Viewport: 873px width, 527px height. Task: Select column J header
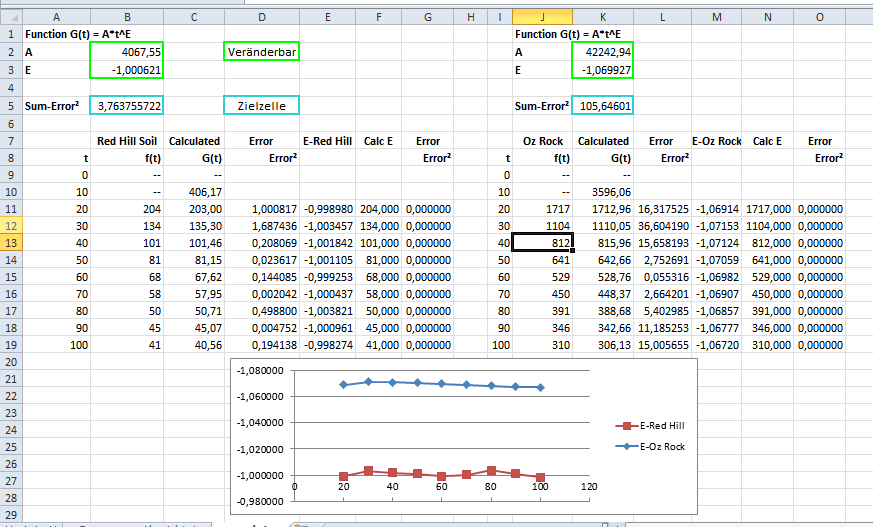[541, 16]
